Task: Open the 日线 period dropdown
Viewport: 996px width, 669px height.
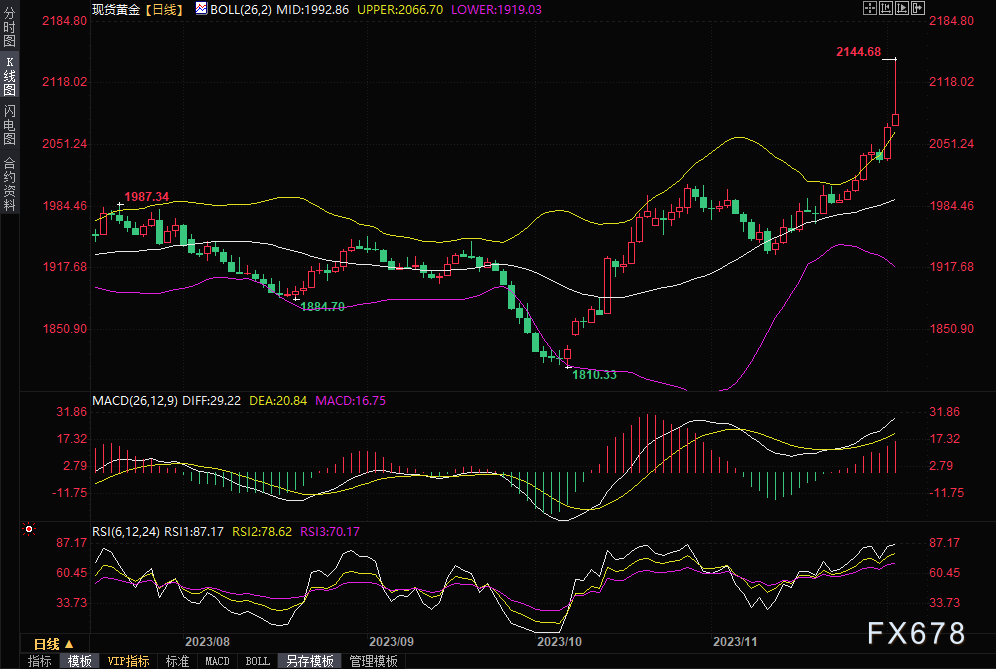Action: (x=52, y=643)
